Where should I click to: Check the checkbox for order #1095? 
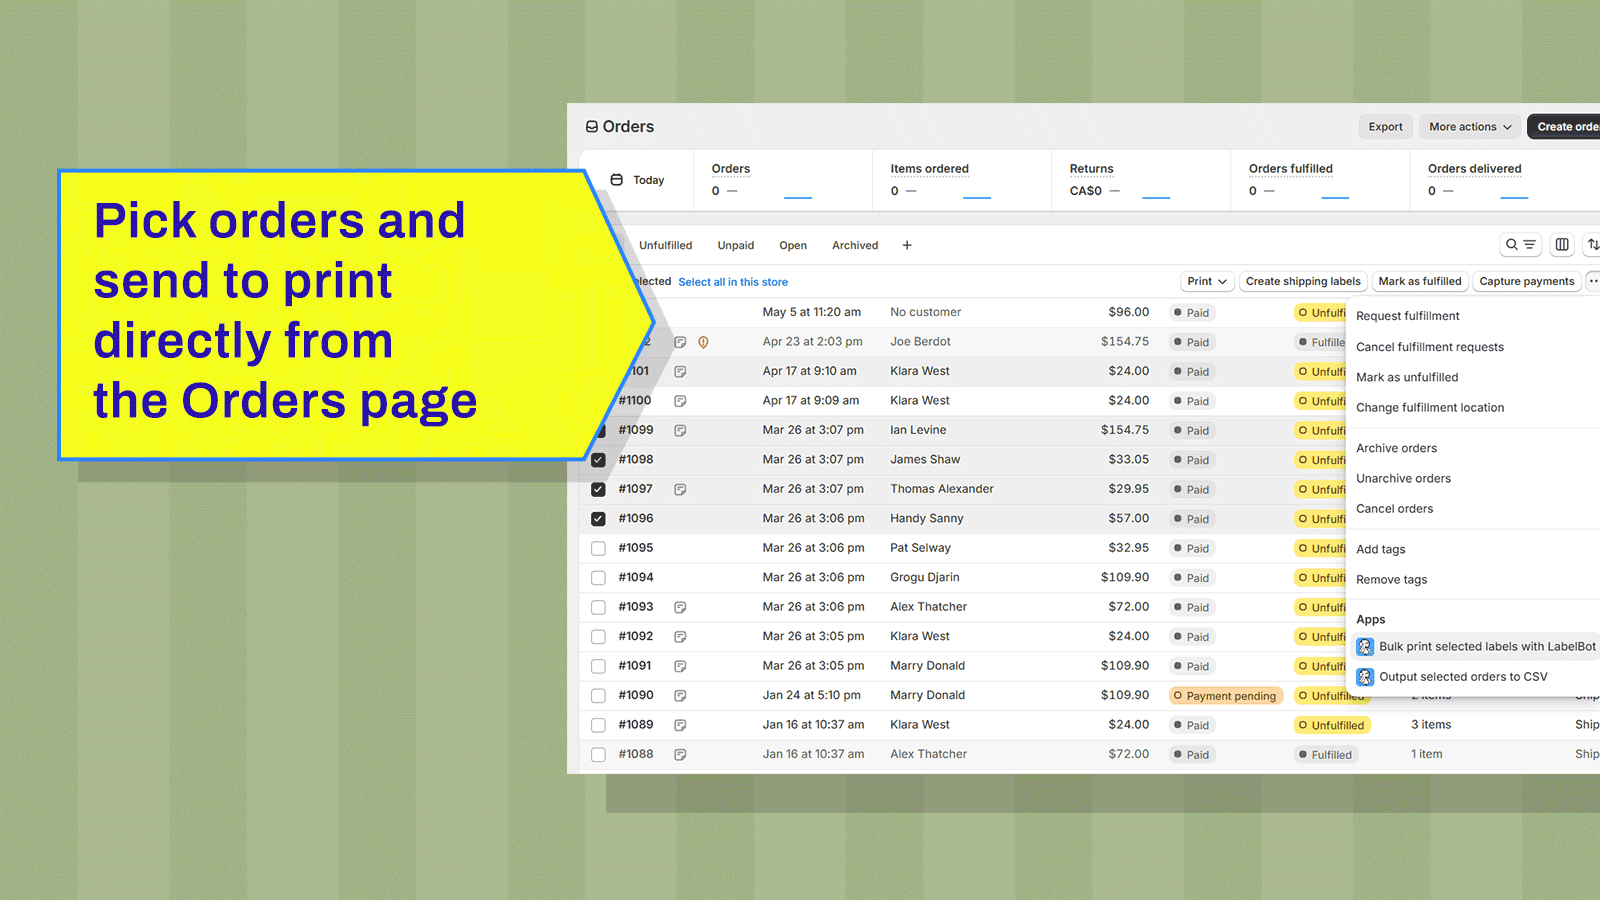pos(598,549)
